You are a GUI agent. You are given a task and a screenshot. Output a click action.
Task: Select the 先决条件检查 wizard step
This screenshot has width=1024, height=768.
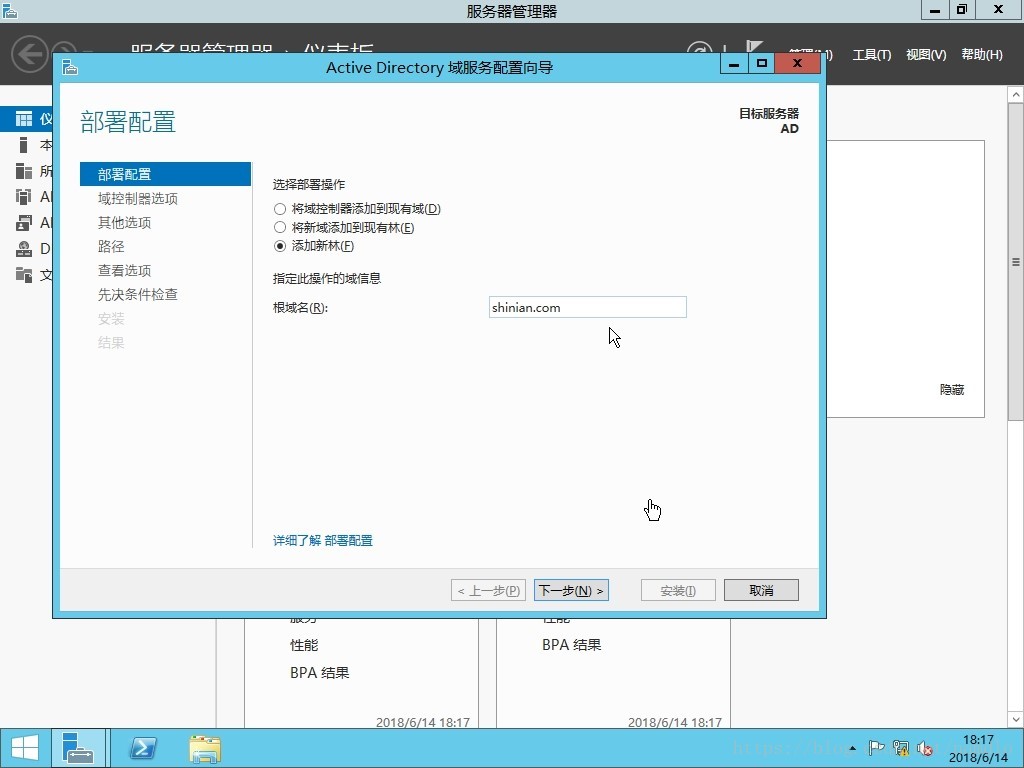coord(138,295)
